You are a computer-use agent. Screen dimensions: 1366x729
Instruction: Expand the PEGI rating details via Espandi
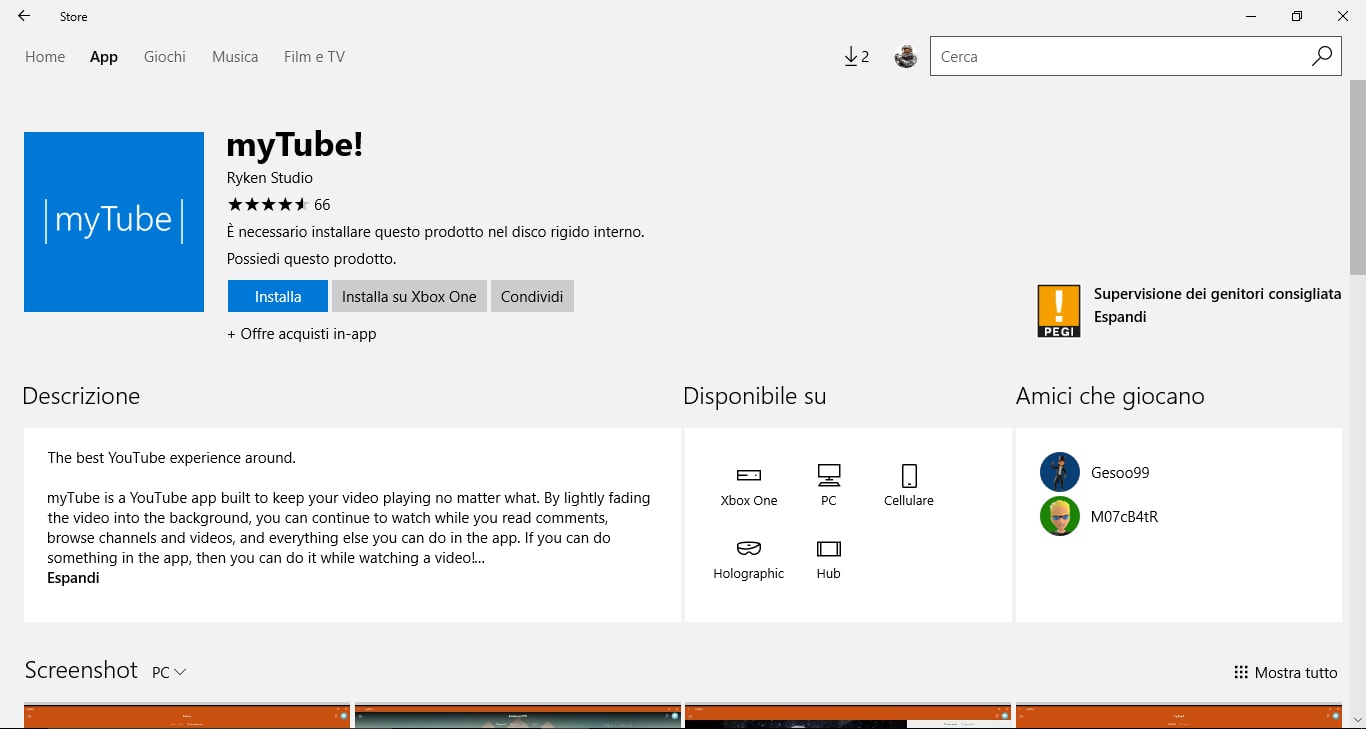click(1120, 317)
